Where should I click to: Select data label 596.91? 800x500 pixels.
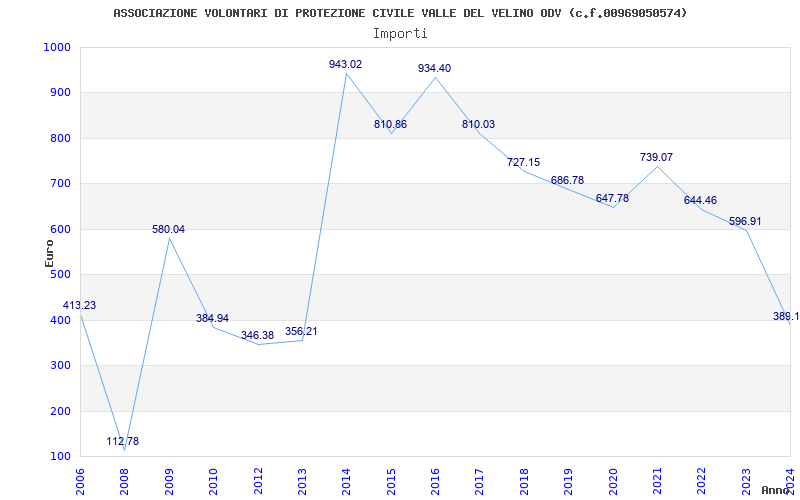(x=745, y=221)
